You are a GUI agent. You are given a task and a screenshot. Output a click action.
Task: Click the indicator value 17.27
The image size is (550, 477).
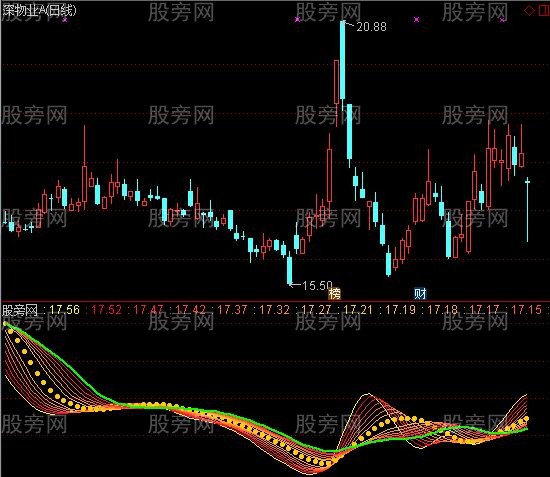316,310
